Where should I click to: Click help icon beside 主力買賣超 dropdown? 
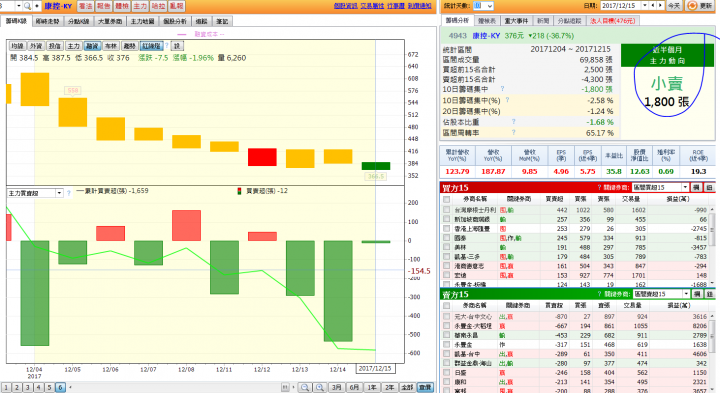(68, 193)
